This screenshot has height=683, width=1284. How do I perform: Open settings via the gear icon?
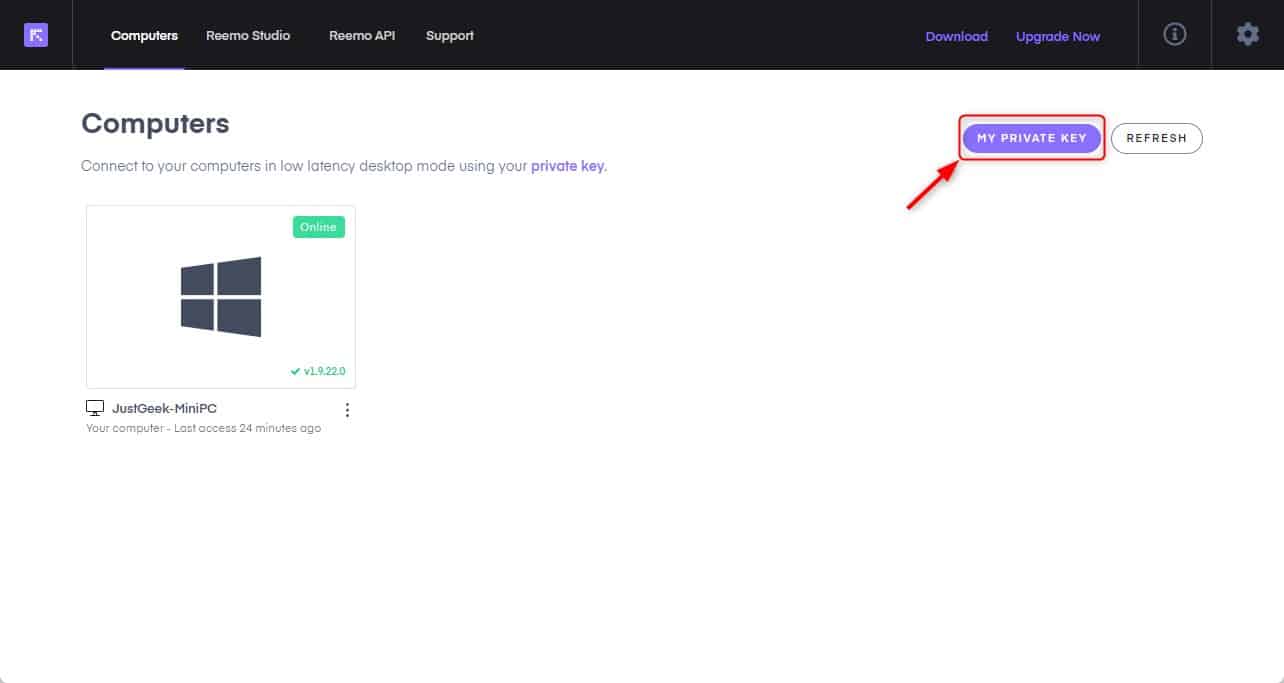click(1248, 34)
